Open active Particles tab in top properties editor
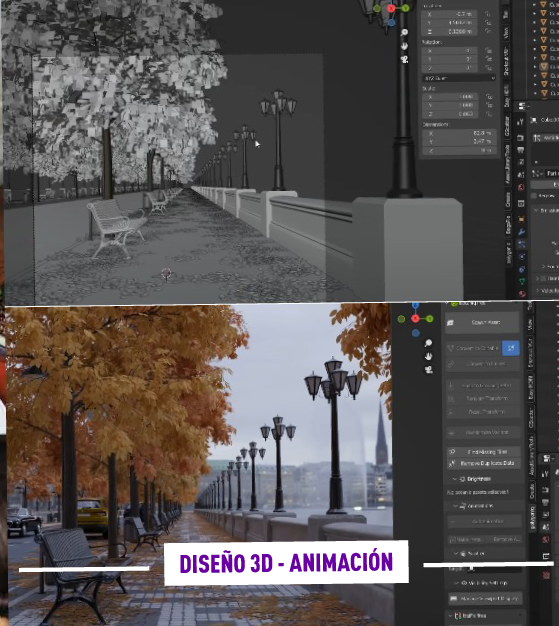The height and width of the screenshot is (626, 559). pos(521,244)
